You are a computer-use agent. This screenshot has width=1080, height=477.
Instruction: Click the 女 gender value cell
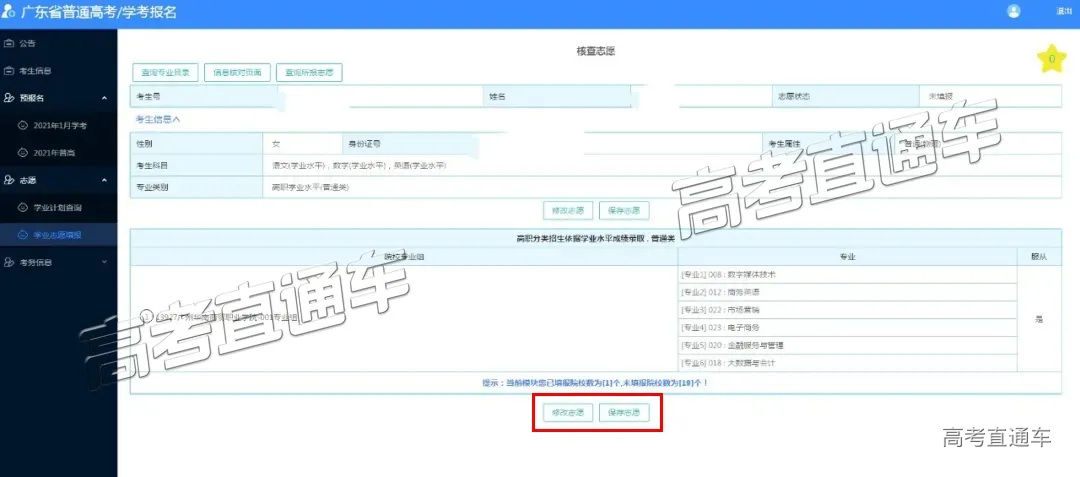click(303, 144)
